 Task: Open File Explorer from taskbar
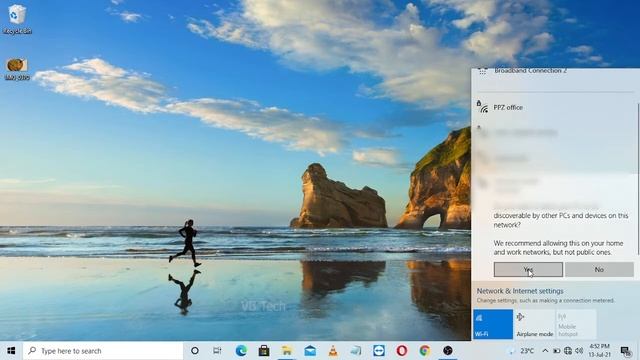tap(287, 351)
